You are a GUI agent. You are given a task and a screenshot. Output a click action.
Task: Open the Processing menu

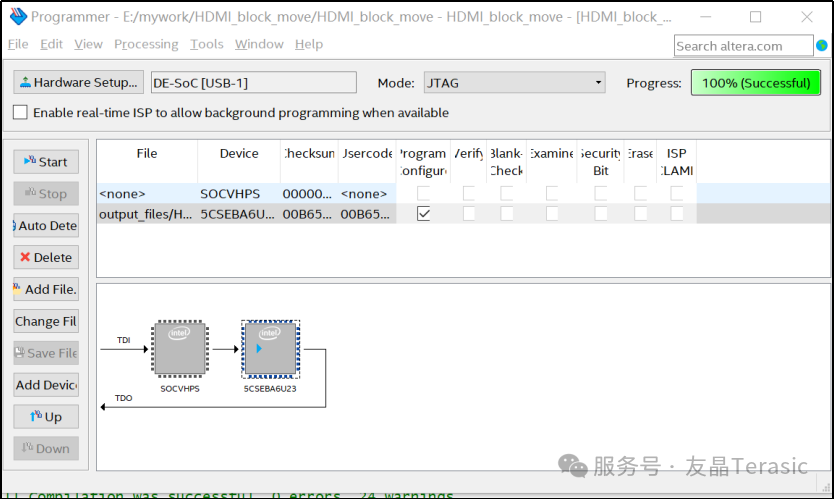coord(146,44)
